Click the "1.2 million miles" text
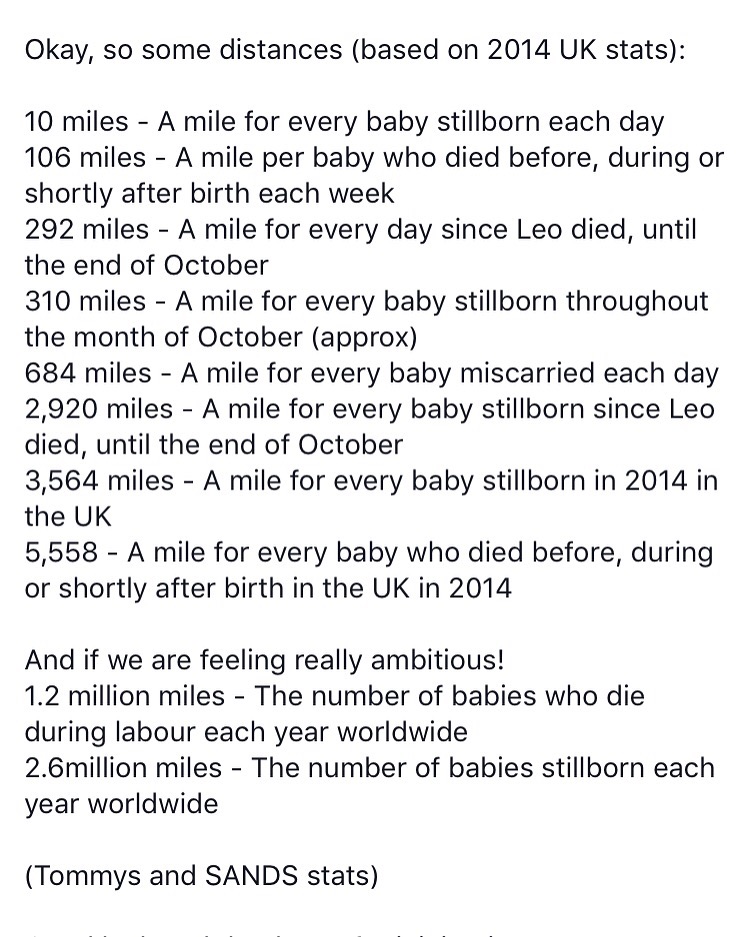750x937 pixels. pyautogui.click(x=125, y=696)
